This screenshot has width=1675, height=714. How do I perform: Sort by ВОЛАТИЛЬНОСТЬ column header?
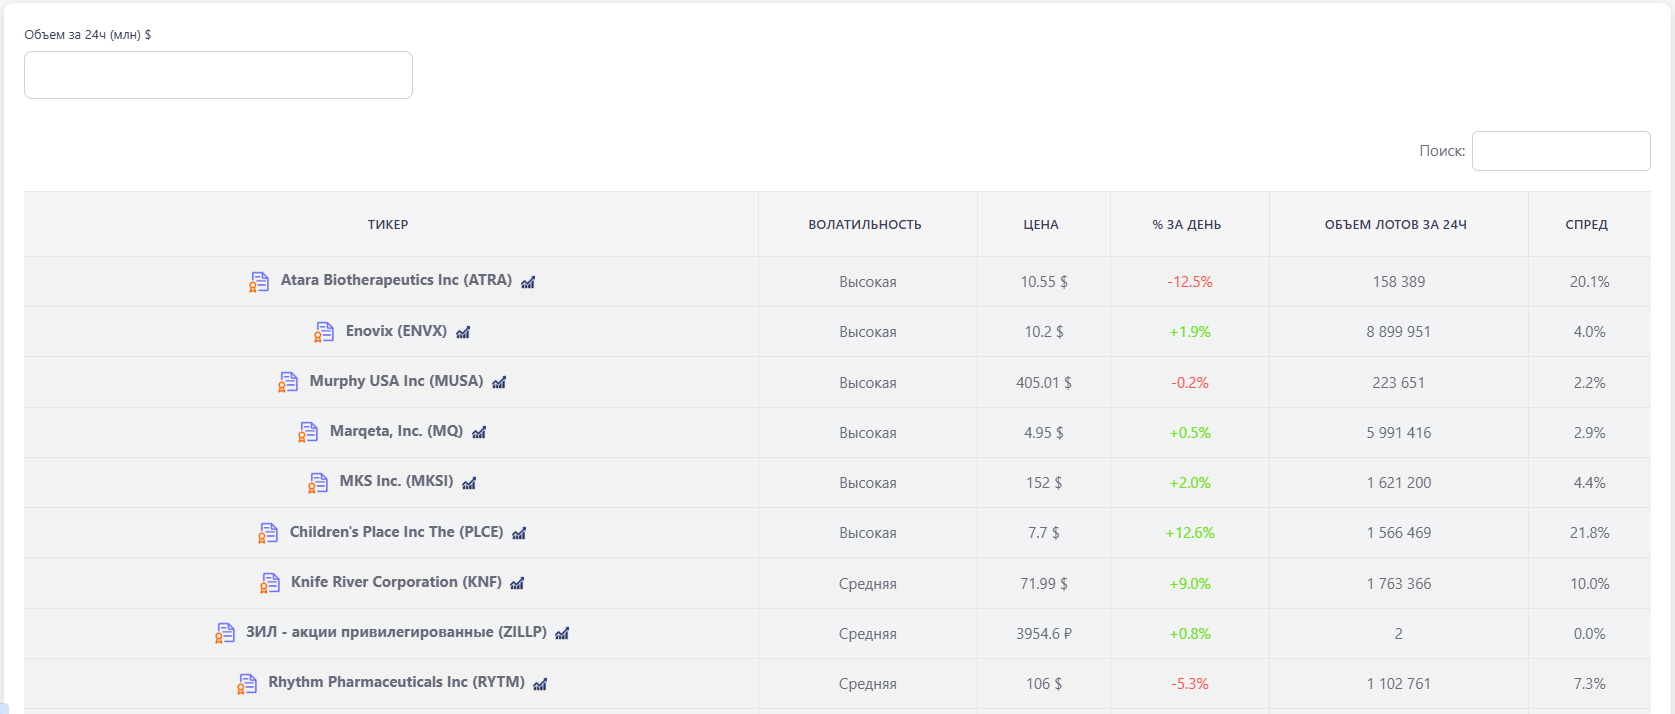(x=865, y=225)
